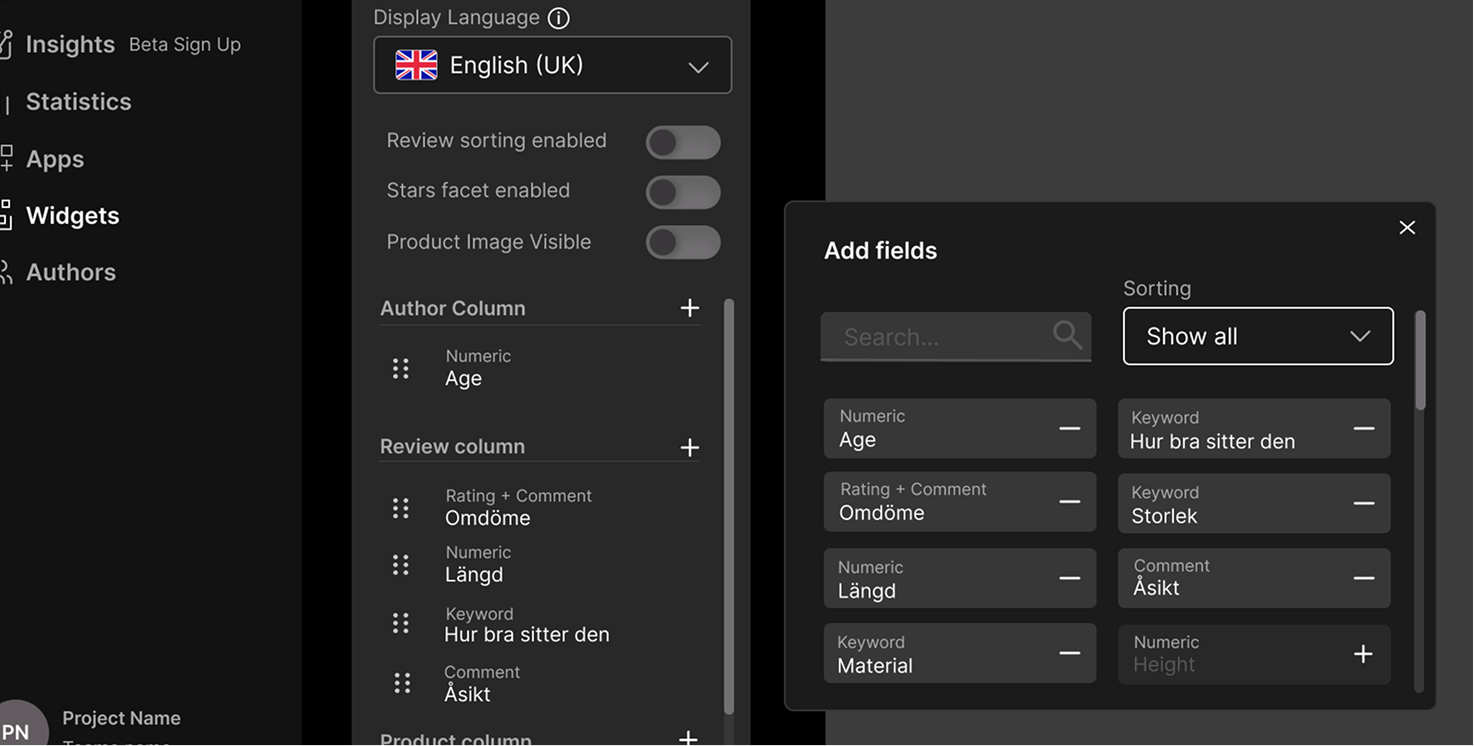
Task: Click the search magnifier icon
Action: tap(1067, 335)
